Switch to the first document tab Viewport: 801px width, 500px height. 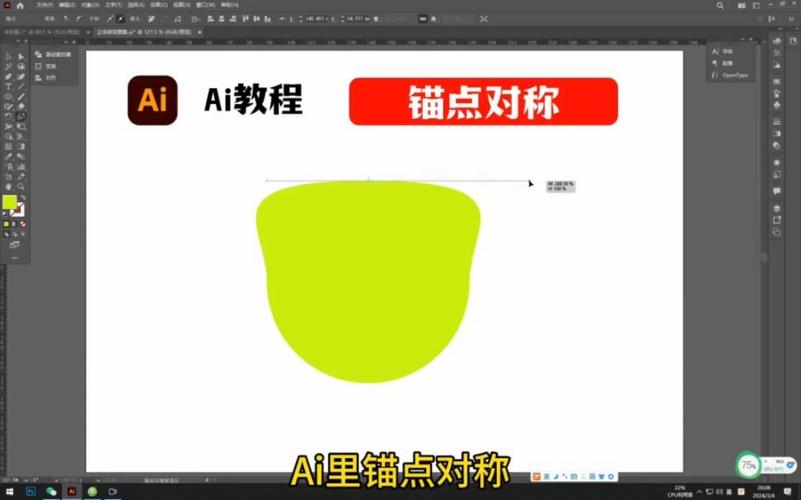point(43,32)
